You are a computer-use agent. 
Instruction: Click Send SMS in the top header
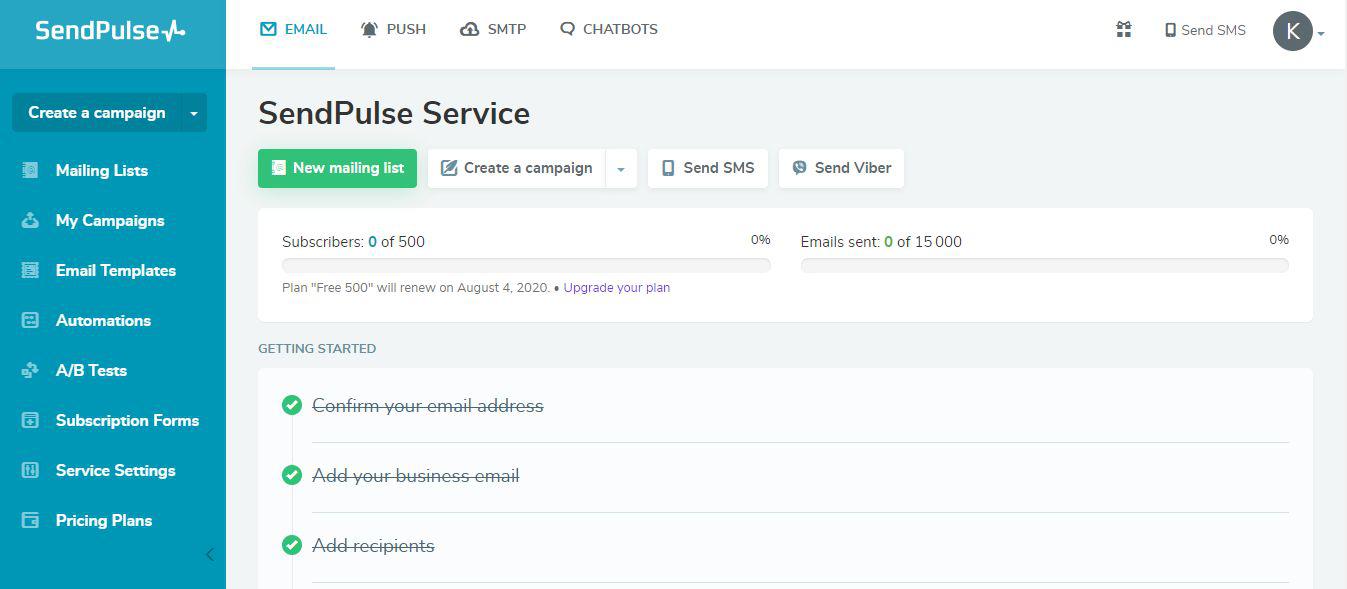1205,30
